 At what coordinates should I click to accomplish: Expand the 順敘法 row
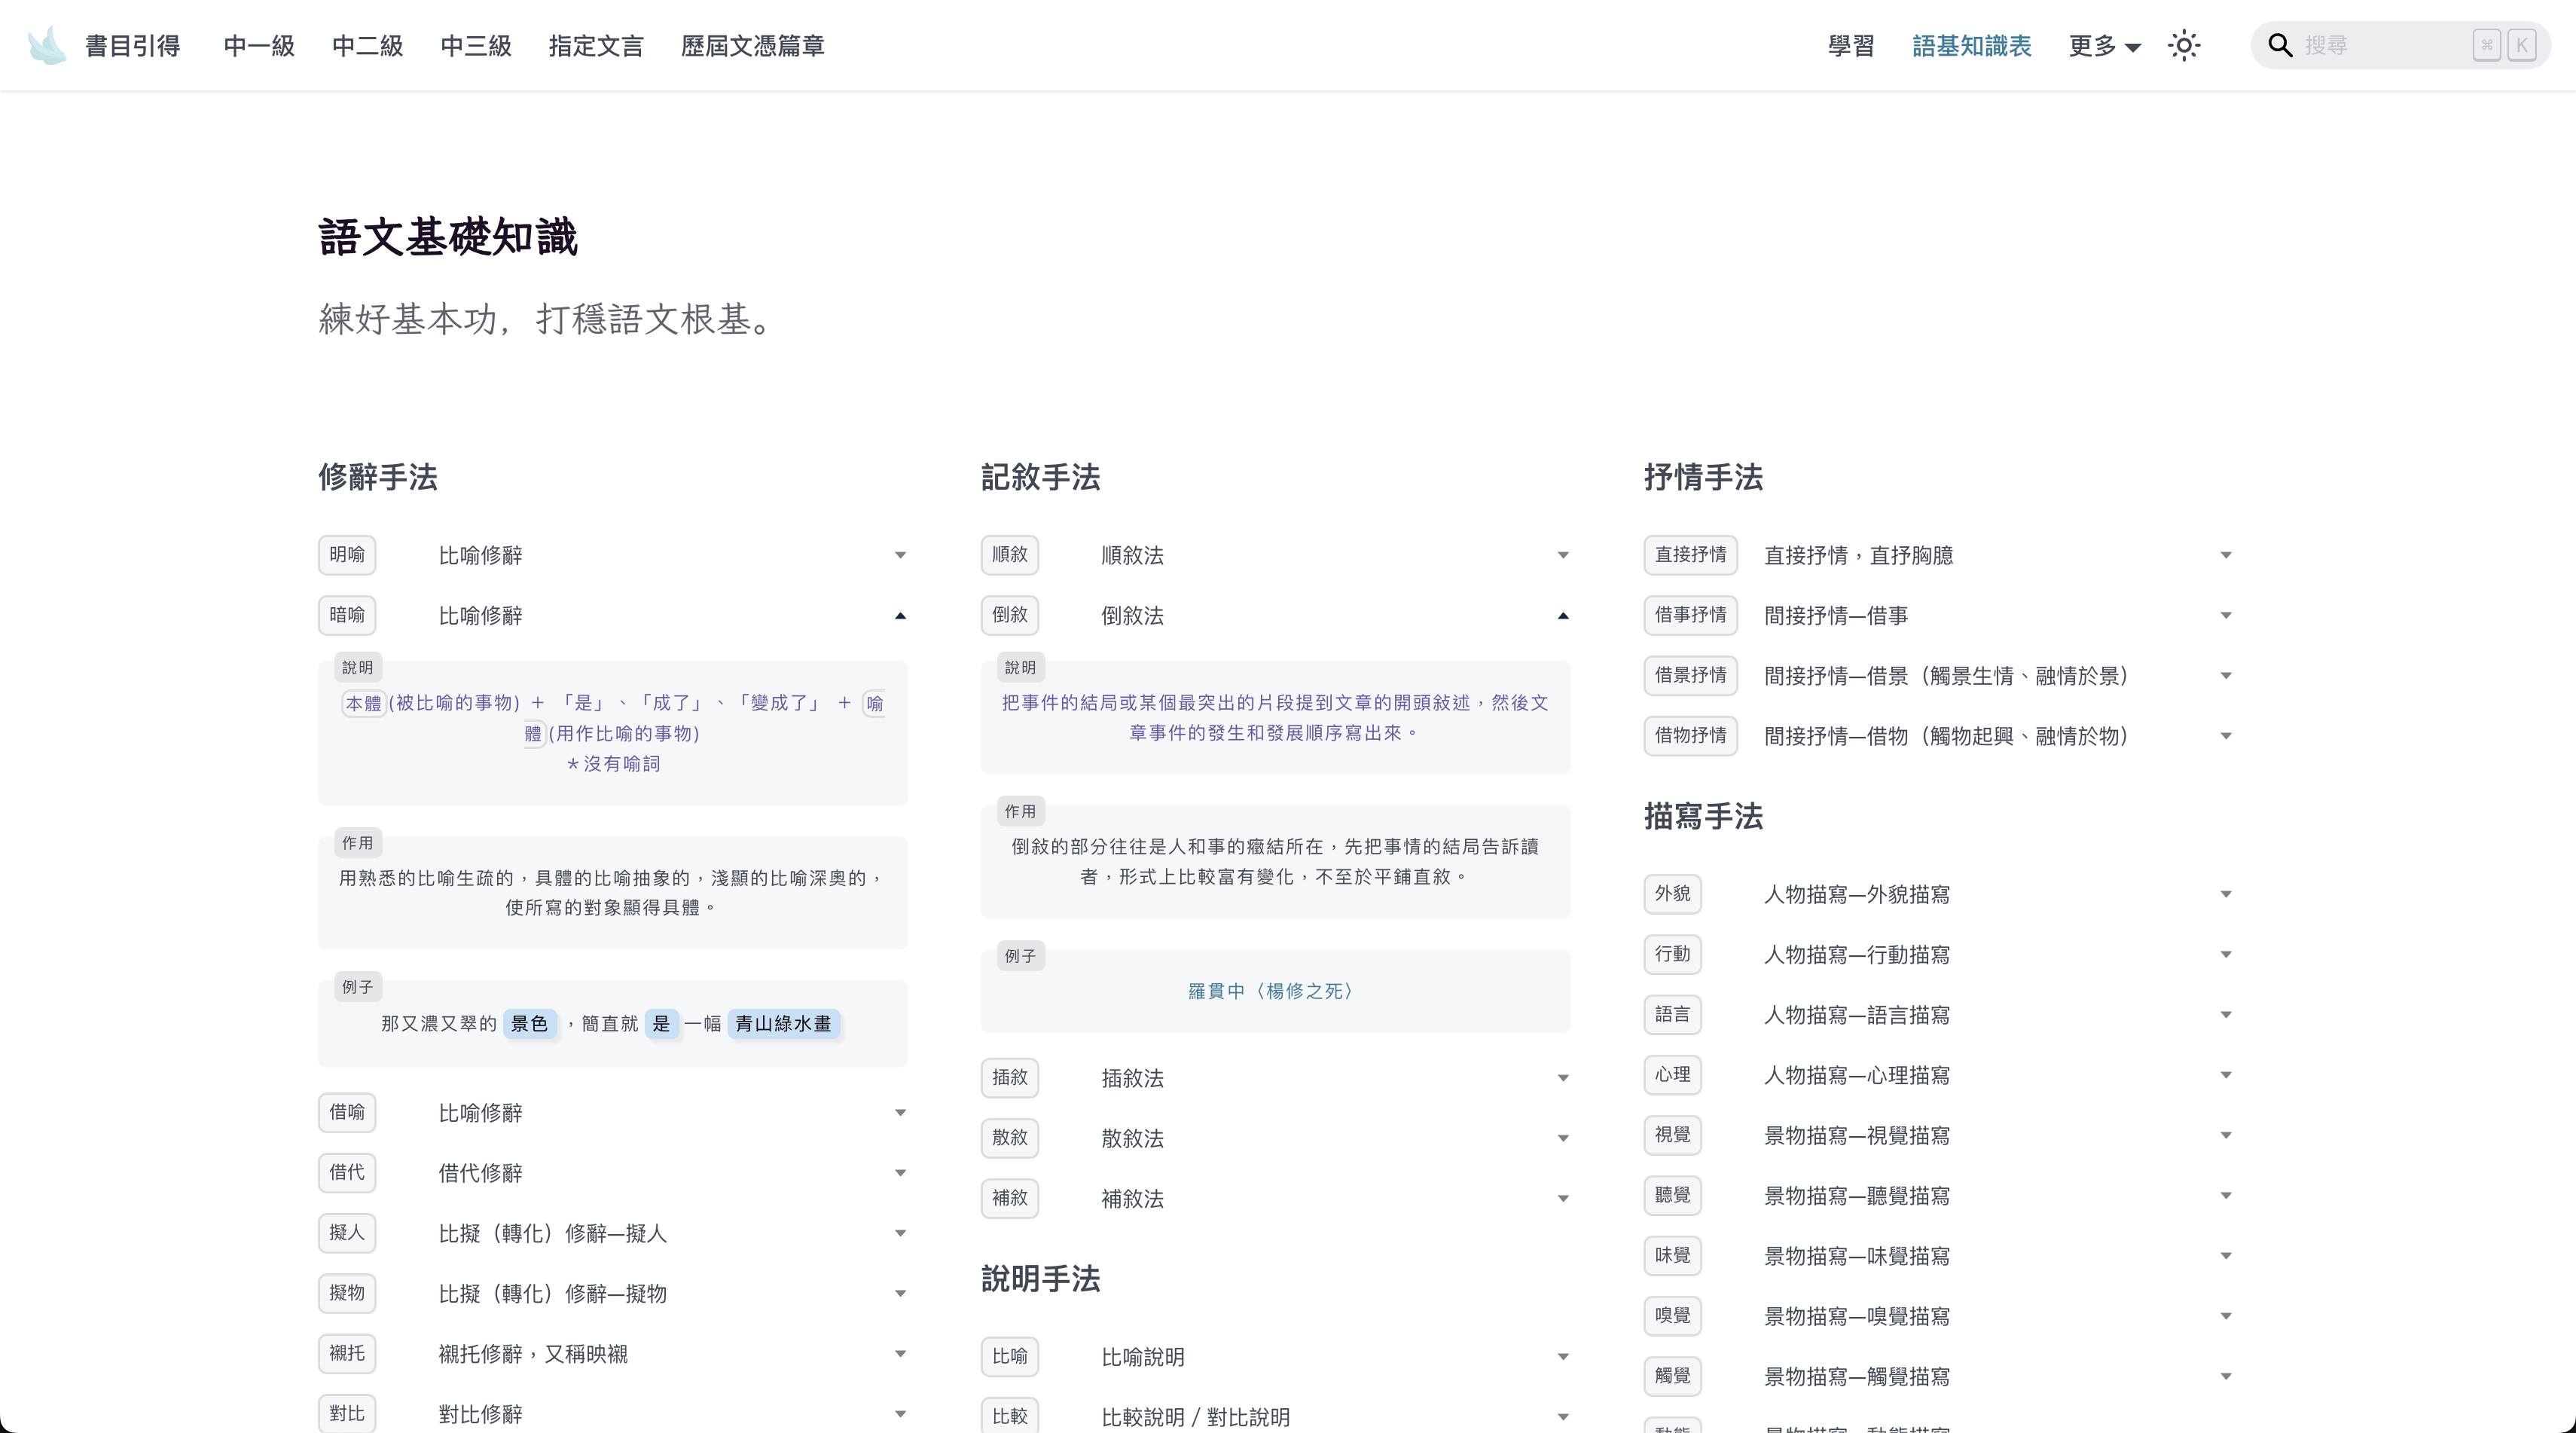tap(1563, 556)
